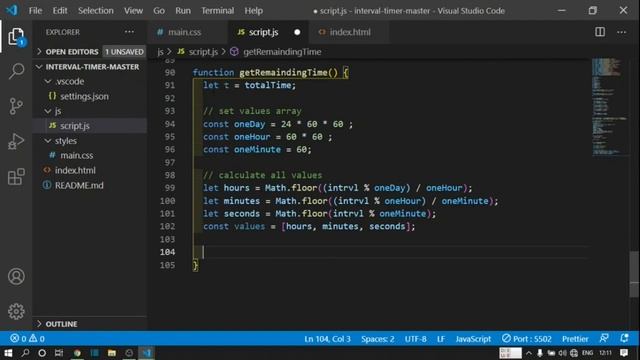The width and height of the screenshot is (640, 360).
Task: Click VS Code icon on taskbar
Action: tap(147, 353)
